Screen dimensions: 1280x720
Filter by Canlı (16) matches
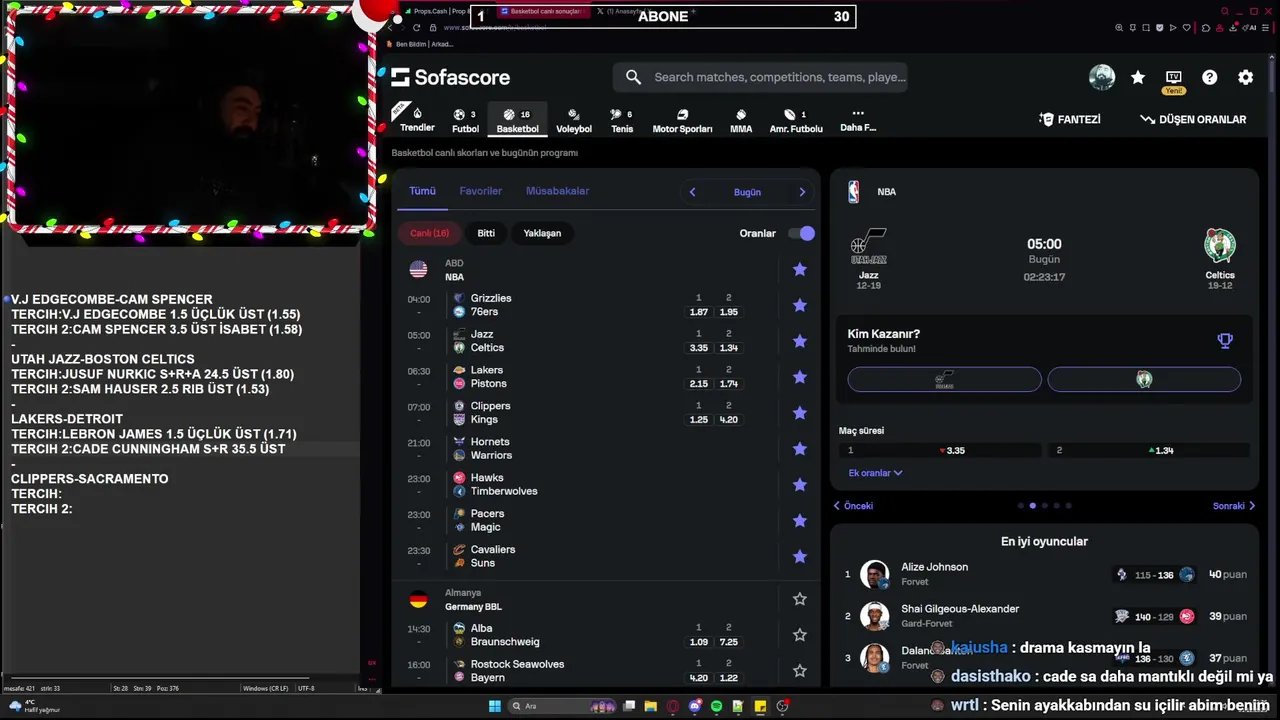429,233
